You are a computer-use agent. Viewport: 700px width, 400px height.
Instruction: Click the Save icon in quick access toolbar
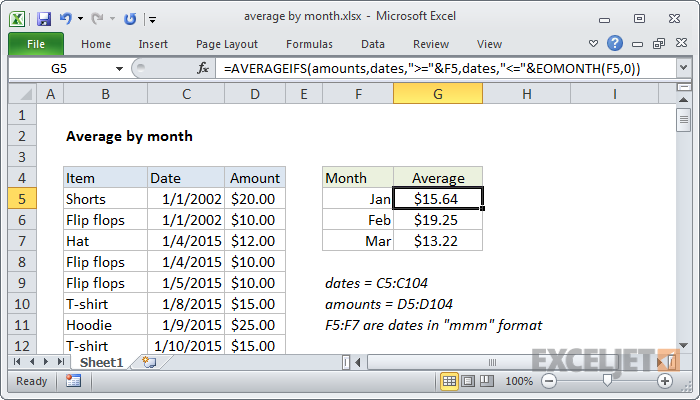pos(43,18)
